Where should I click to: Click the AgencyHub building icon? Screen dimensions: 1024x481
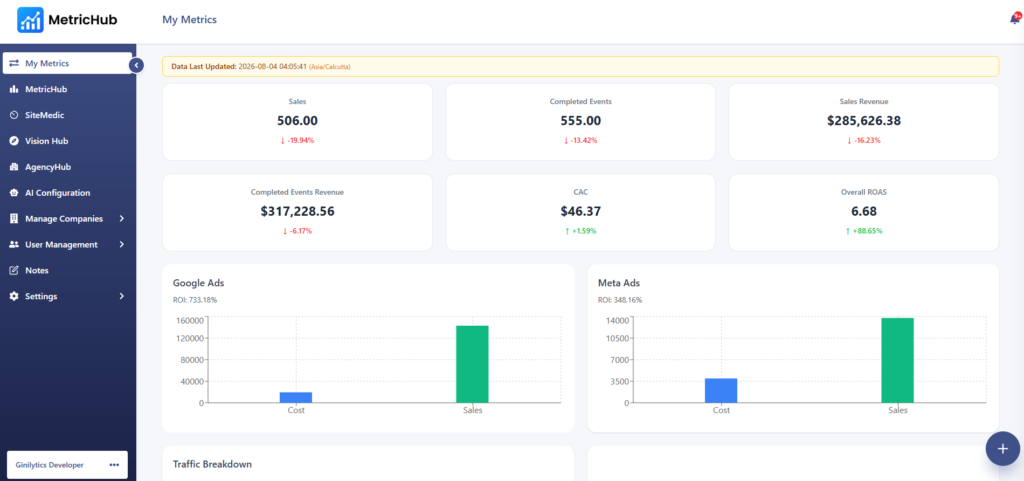tap(14, 167)
